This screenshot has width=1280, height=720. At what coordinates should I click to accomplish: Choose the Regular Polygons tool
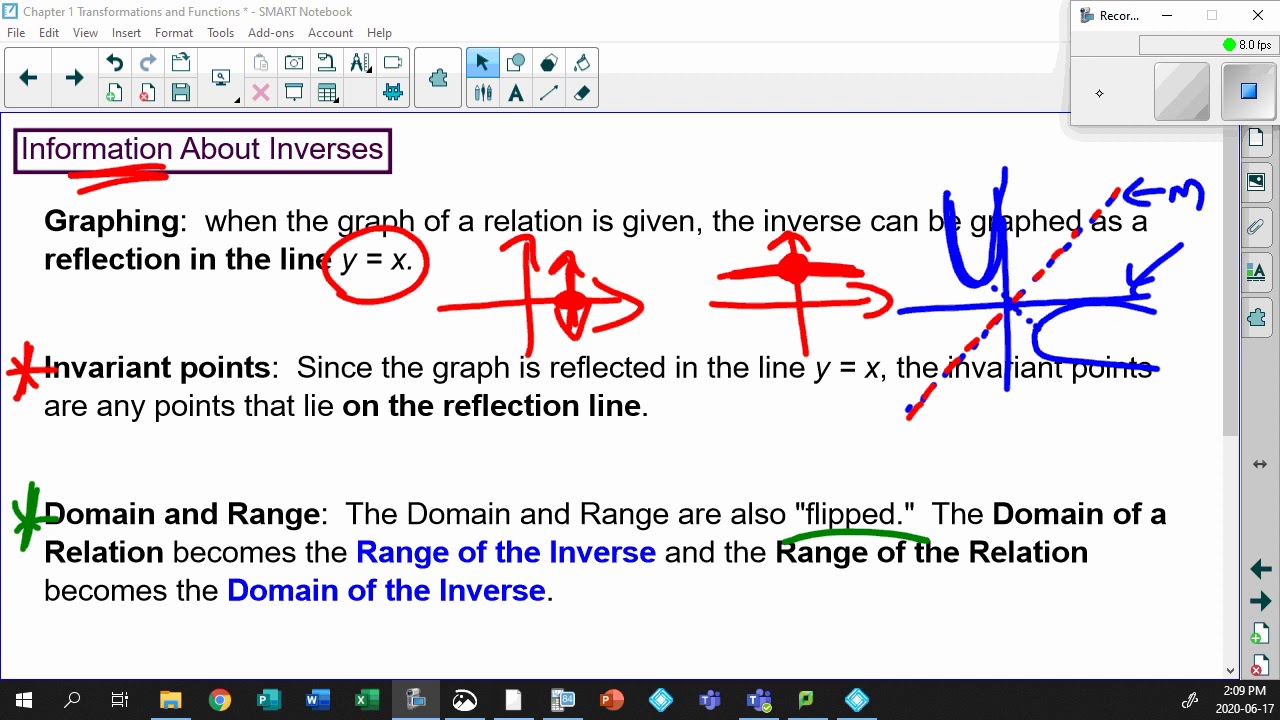point(549,63)
